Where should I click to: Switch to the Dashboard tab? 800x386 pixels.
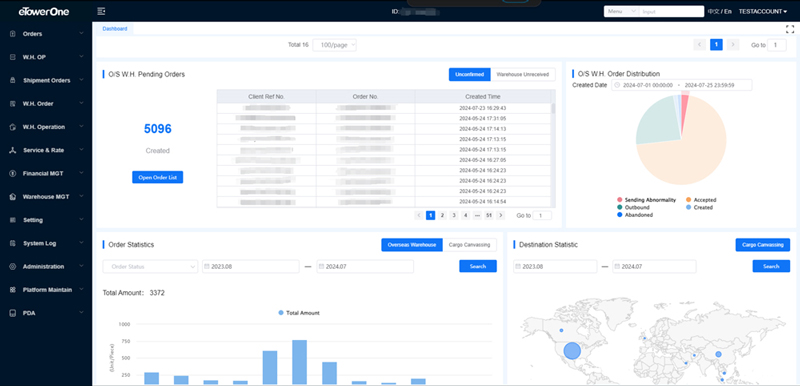coord(115,29)
